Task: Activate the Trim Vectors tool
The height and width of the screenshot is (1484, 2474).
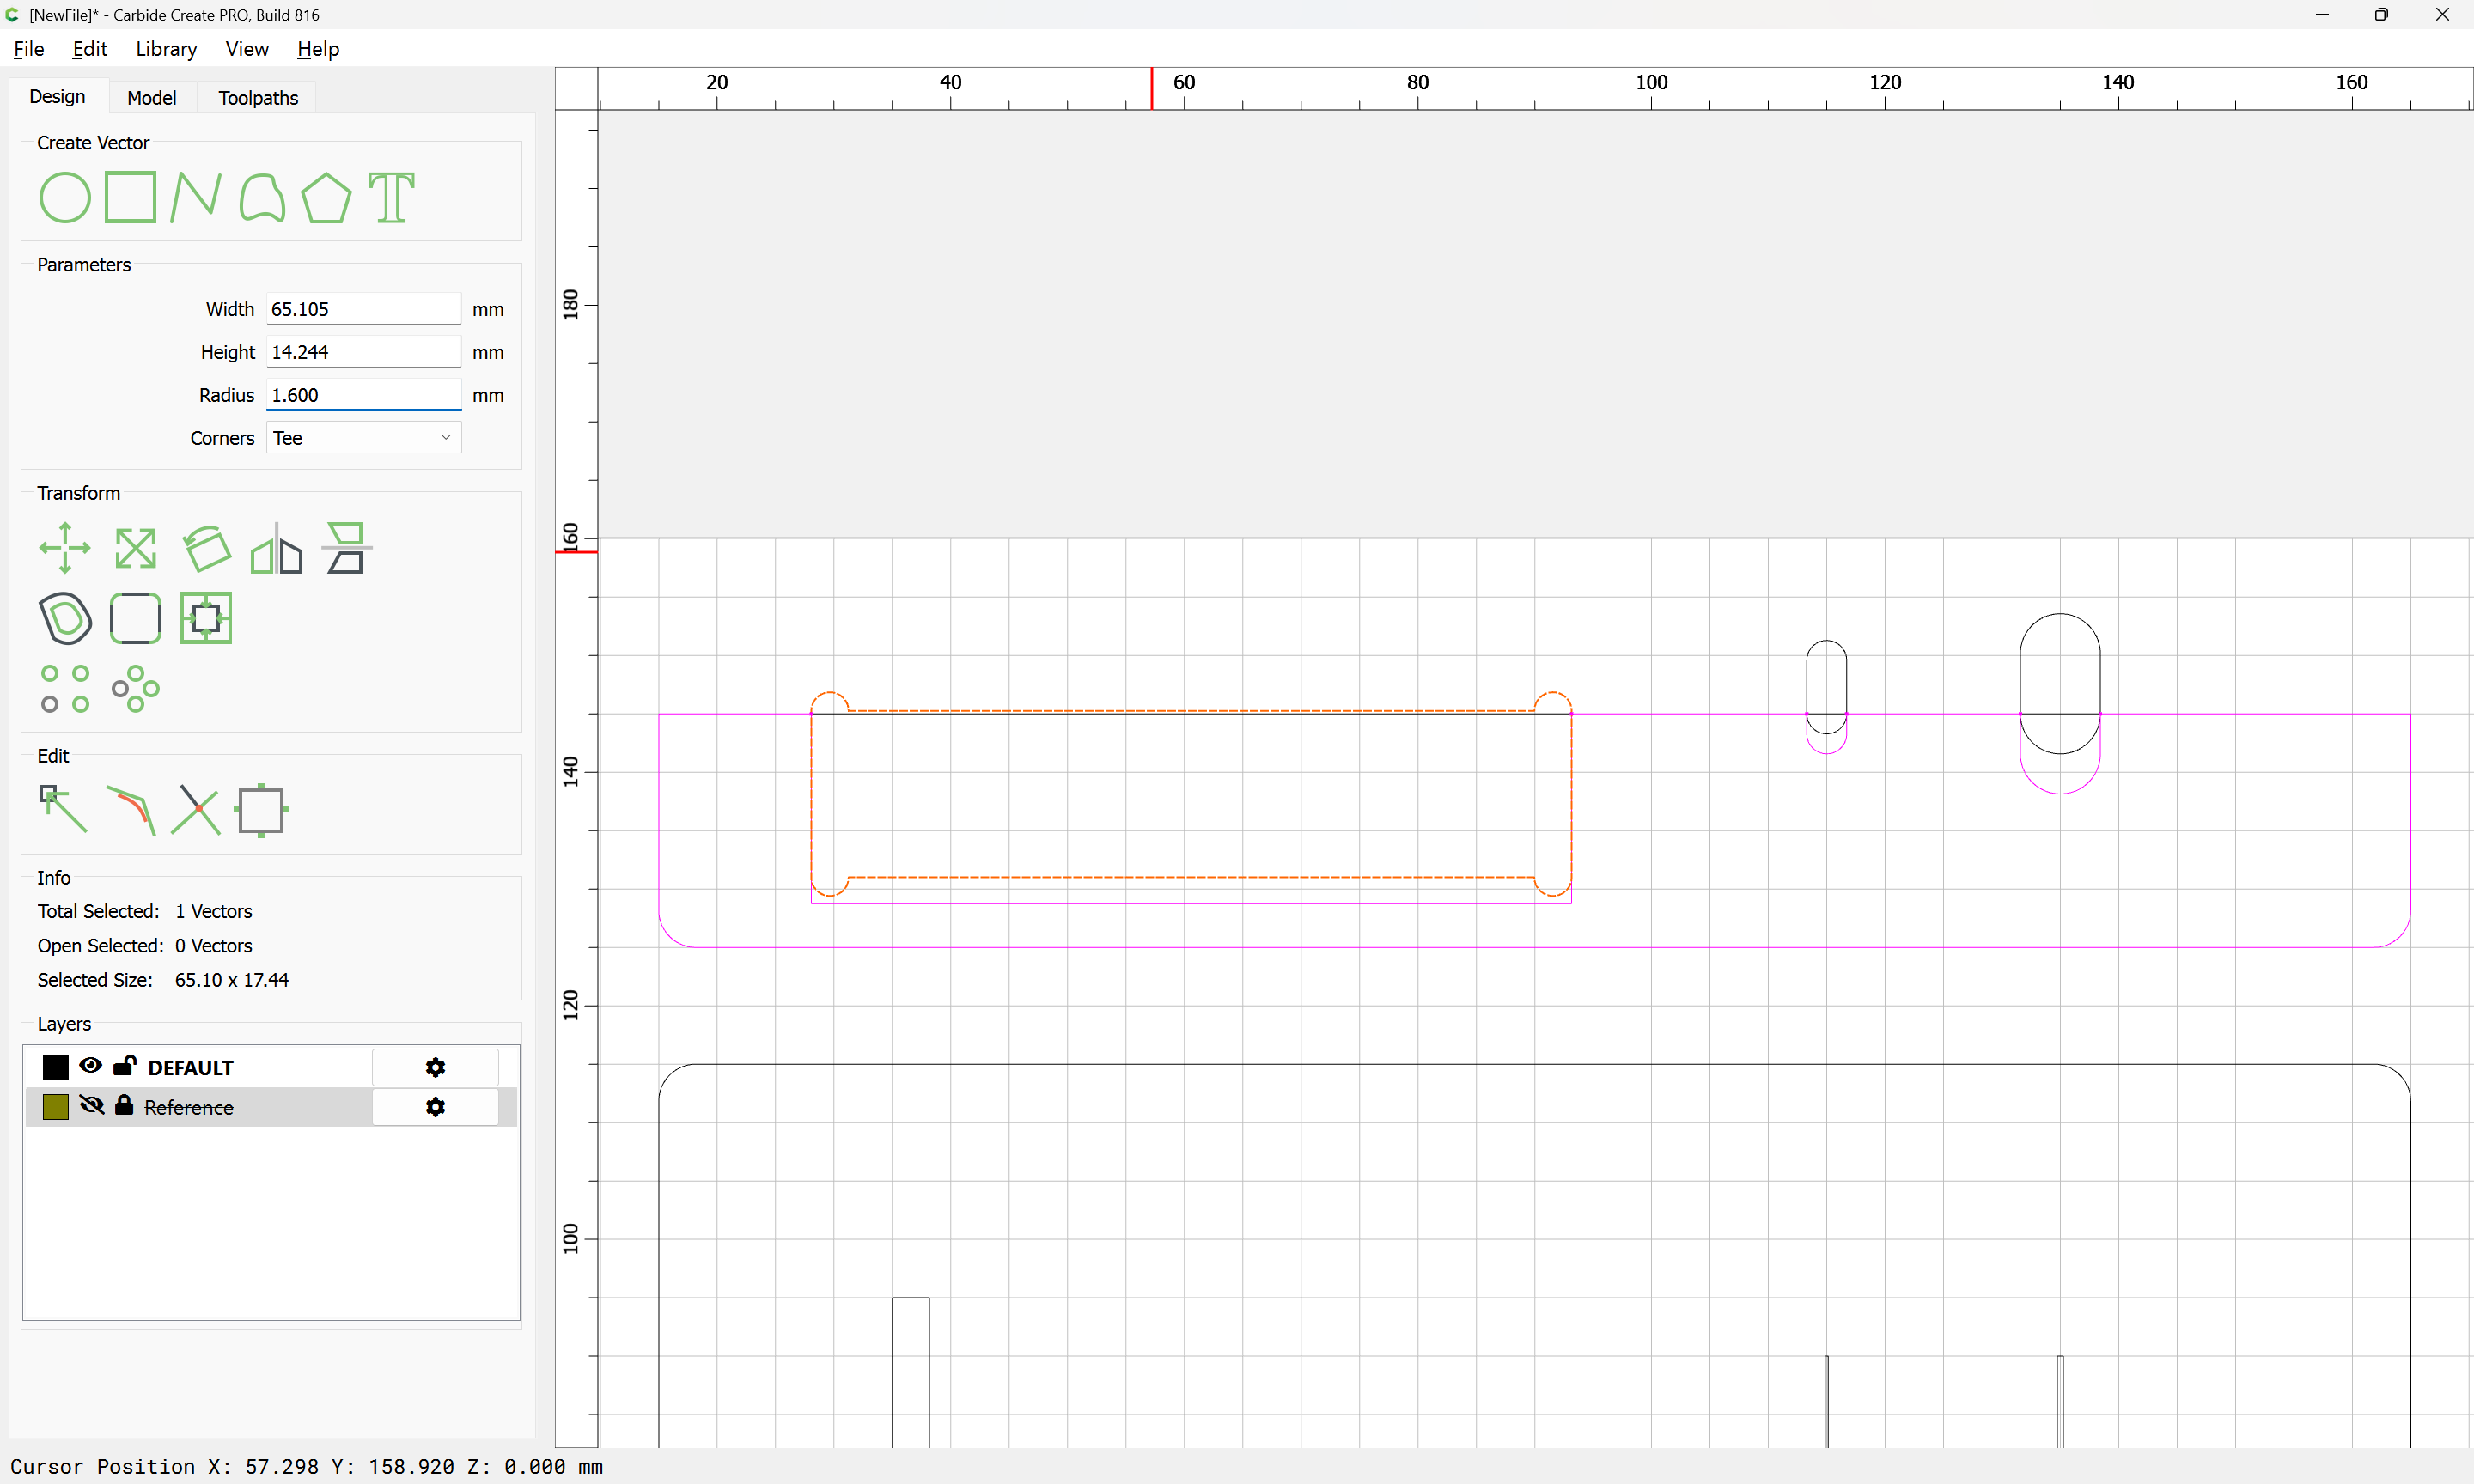Action: click(x=196, y=809)
